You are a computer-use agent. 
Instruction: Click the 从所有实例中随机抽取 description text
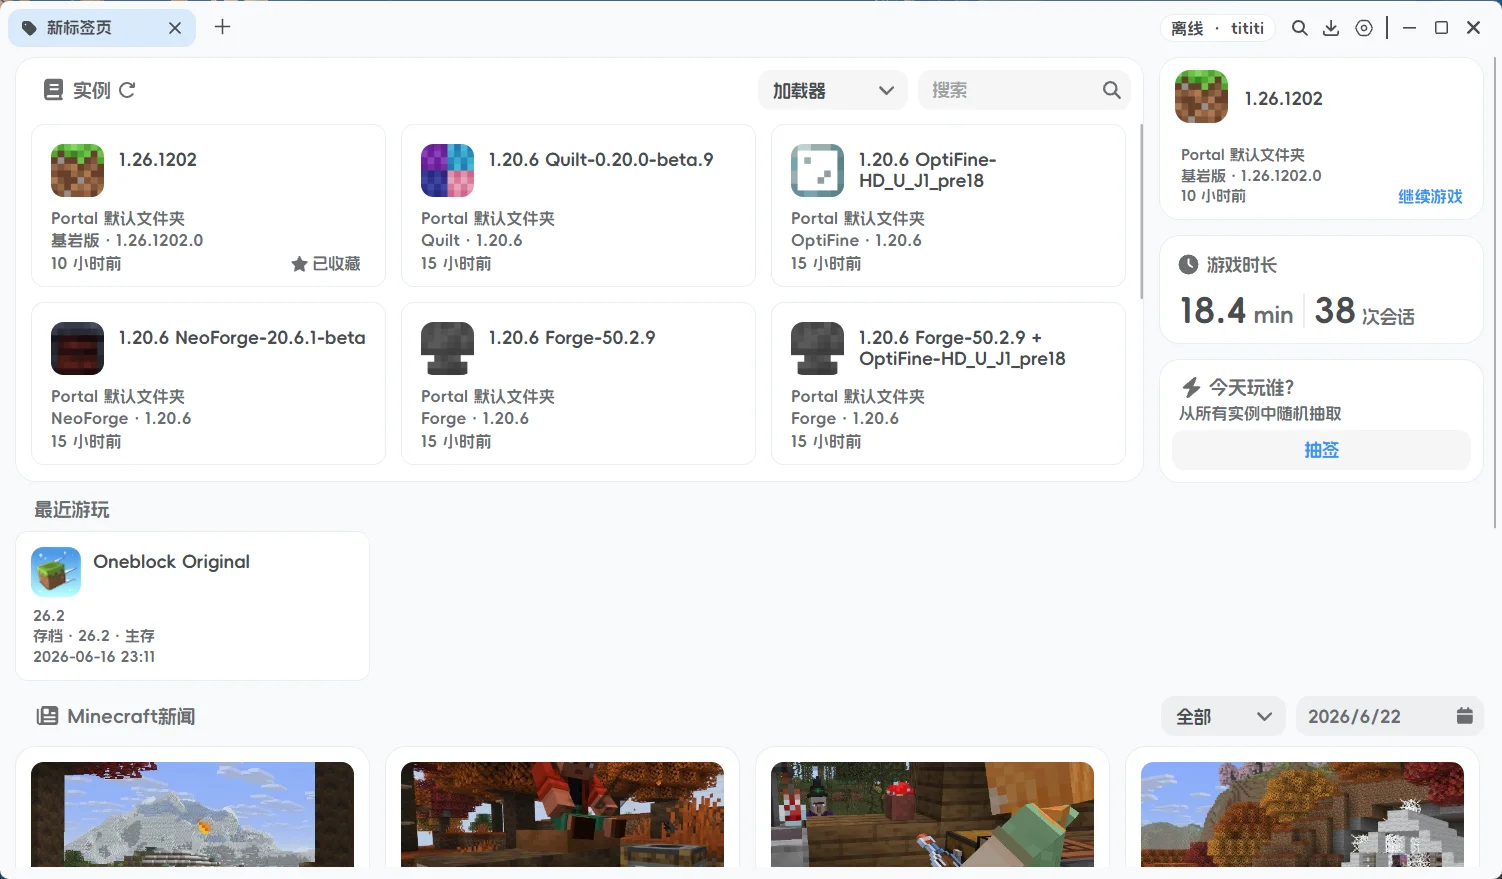coord(1260,414)
